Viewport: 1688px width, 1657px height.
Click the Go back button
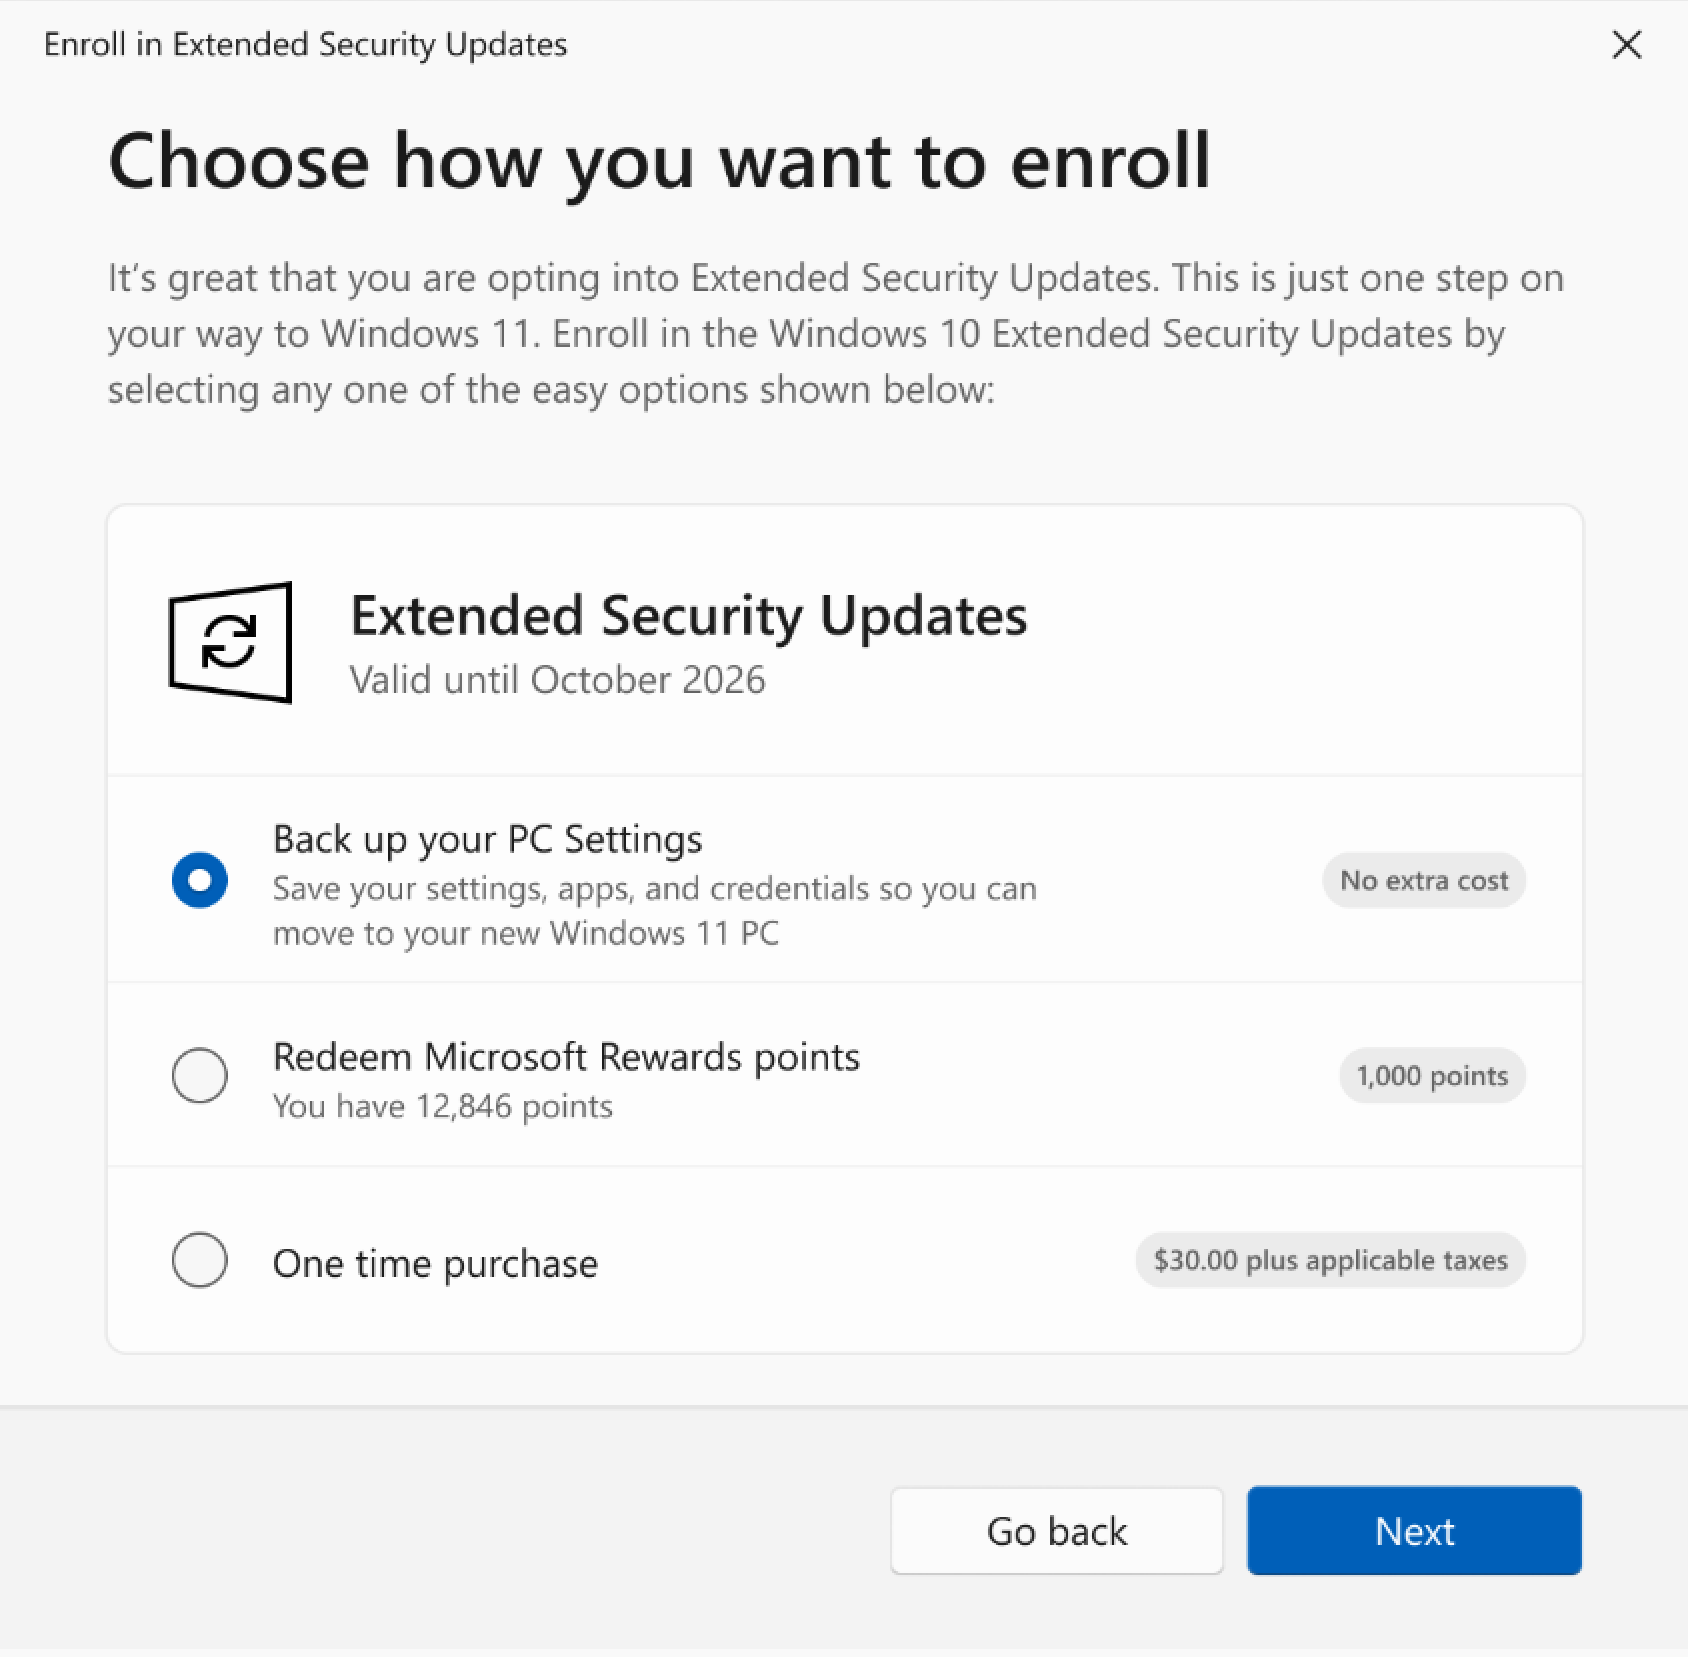pos(1056,1531)
